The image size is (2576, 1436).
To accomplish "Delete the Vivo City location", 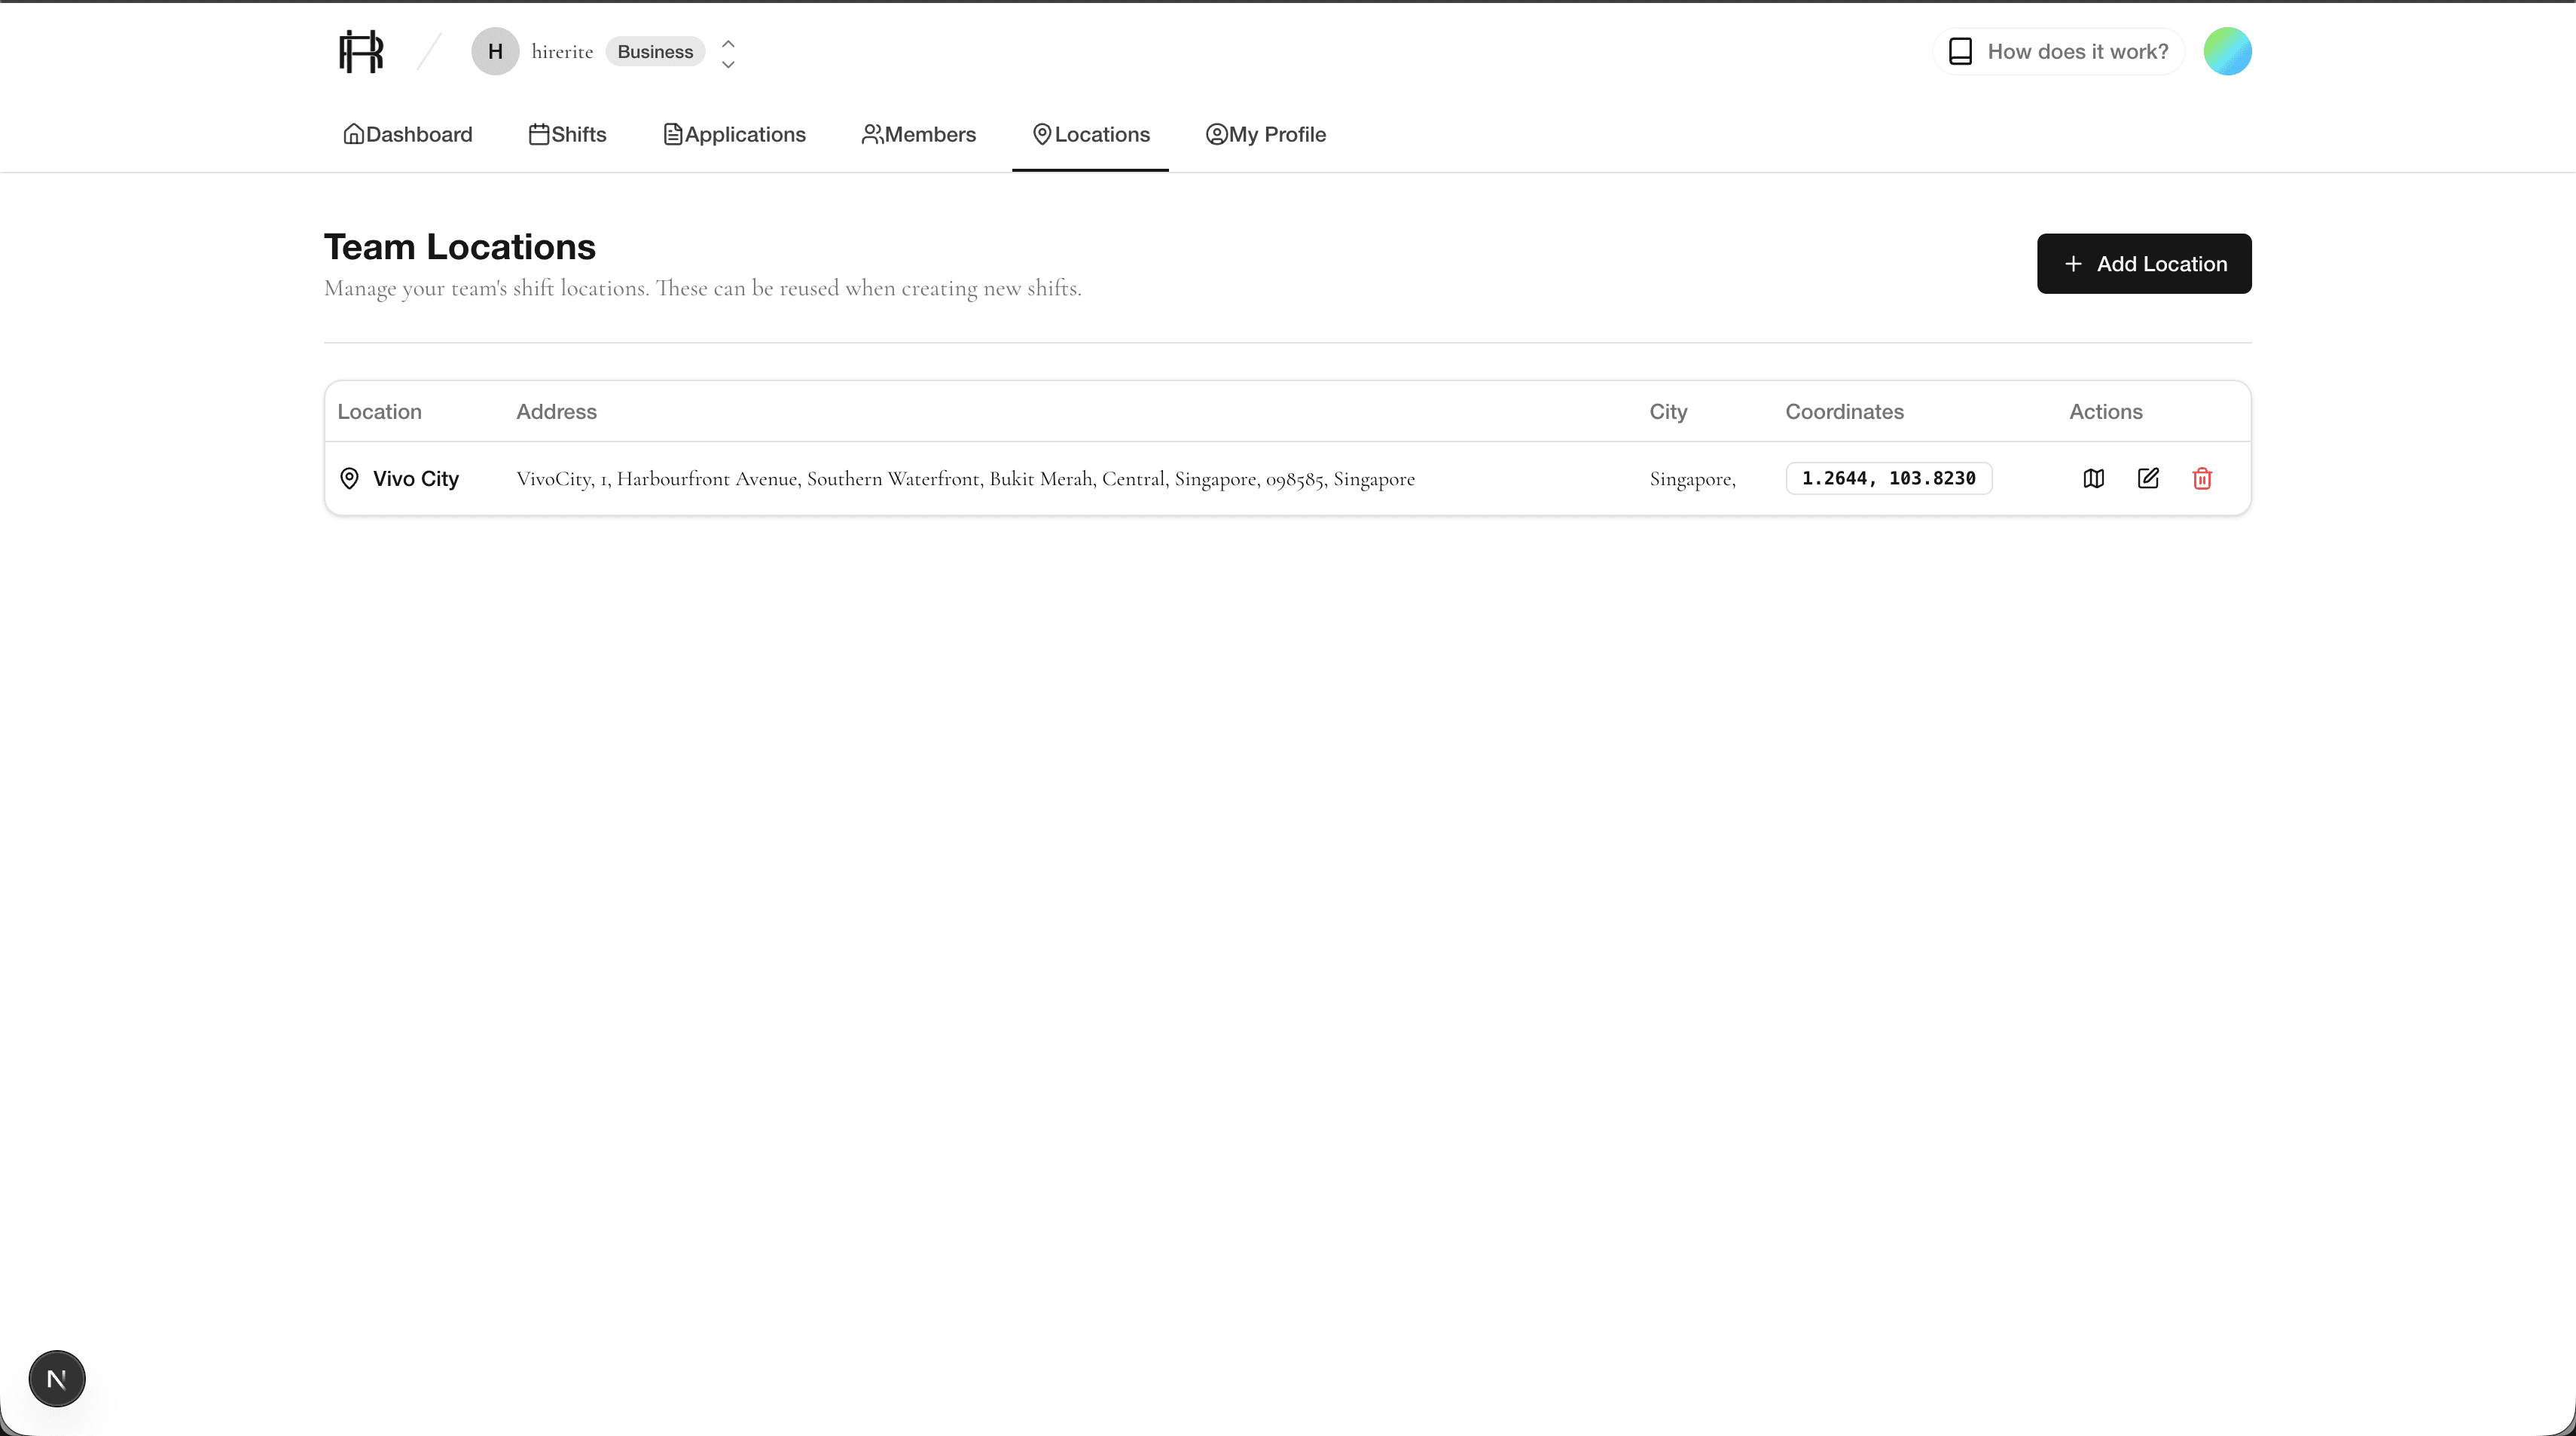I will tap(2202, 478).
